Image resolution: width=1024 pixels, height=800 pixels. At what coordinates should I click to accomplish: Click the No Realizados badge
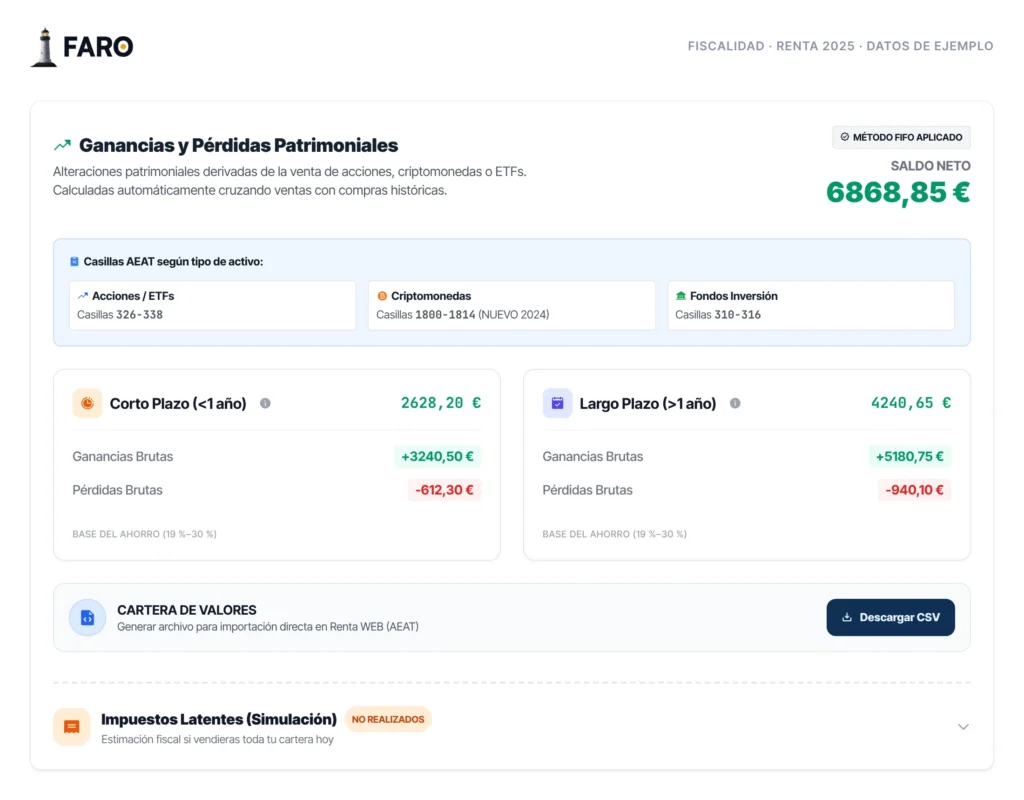click(x=388, y=719)
